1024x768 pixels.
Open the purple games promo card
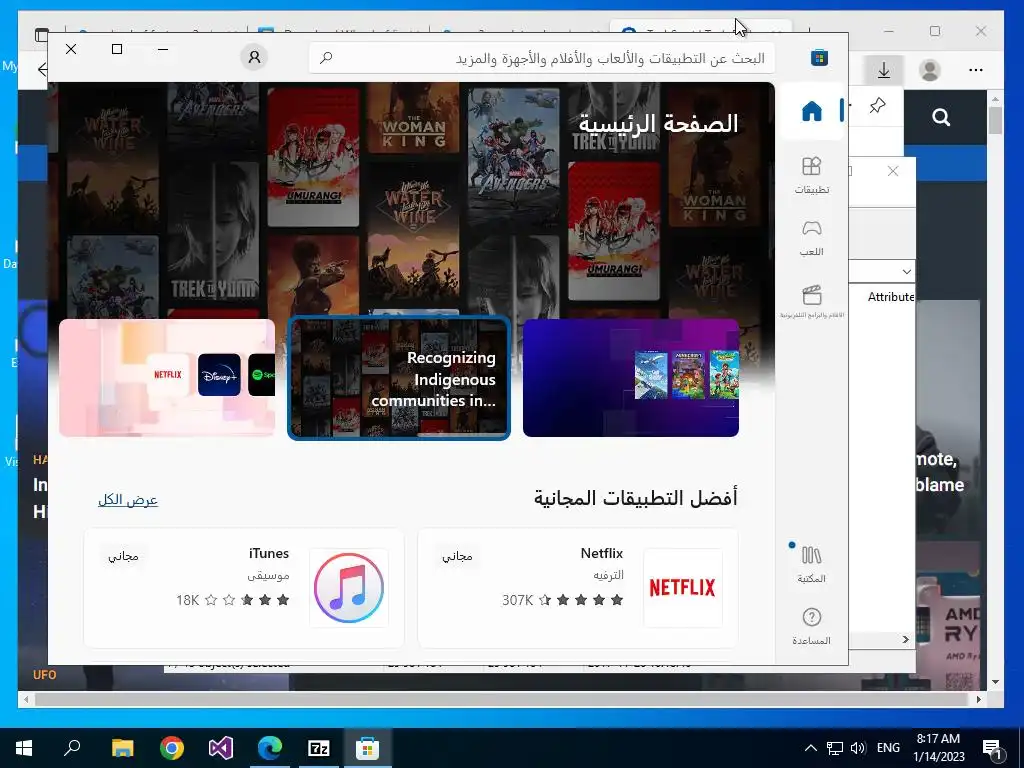point(631,377)
